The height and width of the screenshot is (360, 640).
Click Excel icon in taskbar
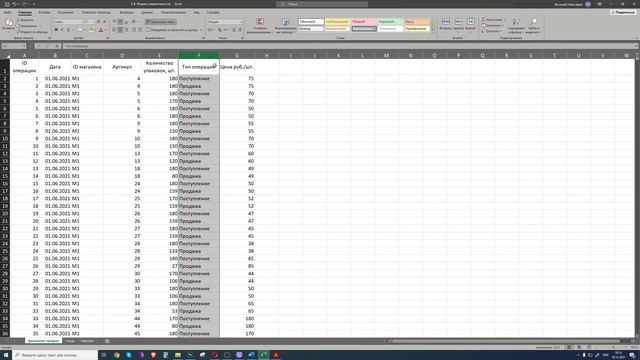pos(264,355)
